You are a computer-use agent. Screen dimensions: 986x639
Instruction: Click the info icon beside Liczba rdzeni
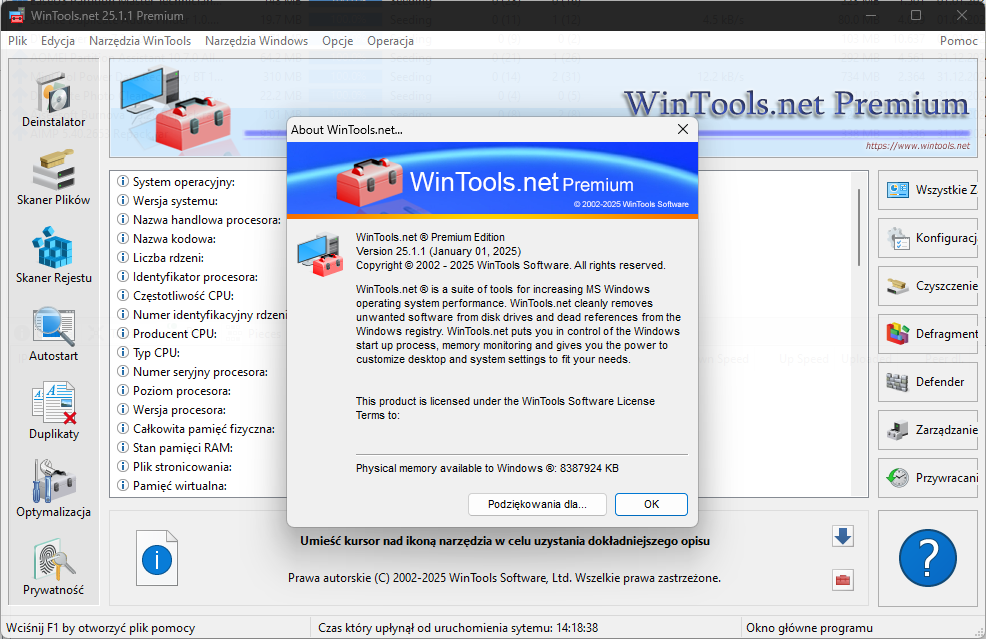(x=123, y=258)
